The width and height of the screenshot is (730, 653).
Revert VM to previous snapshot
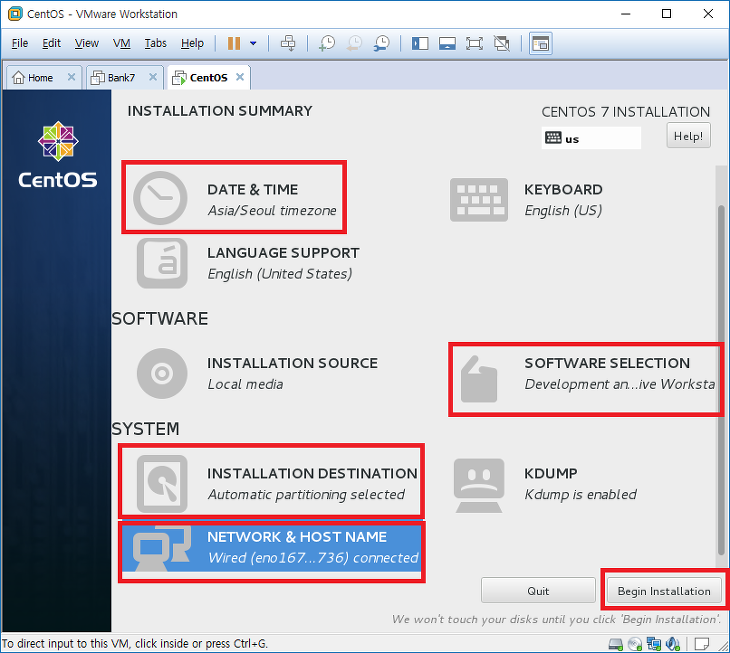click(355, 43)
